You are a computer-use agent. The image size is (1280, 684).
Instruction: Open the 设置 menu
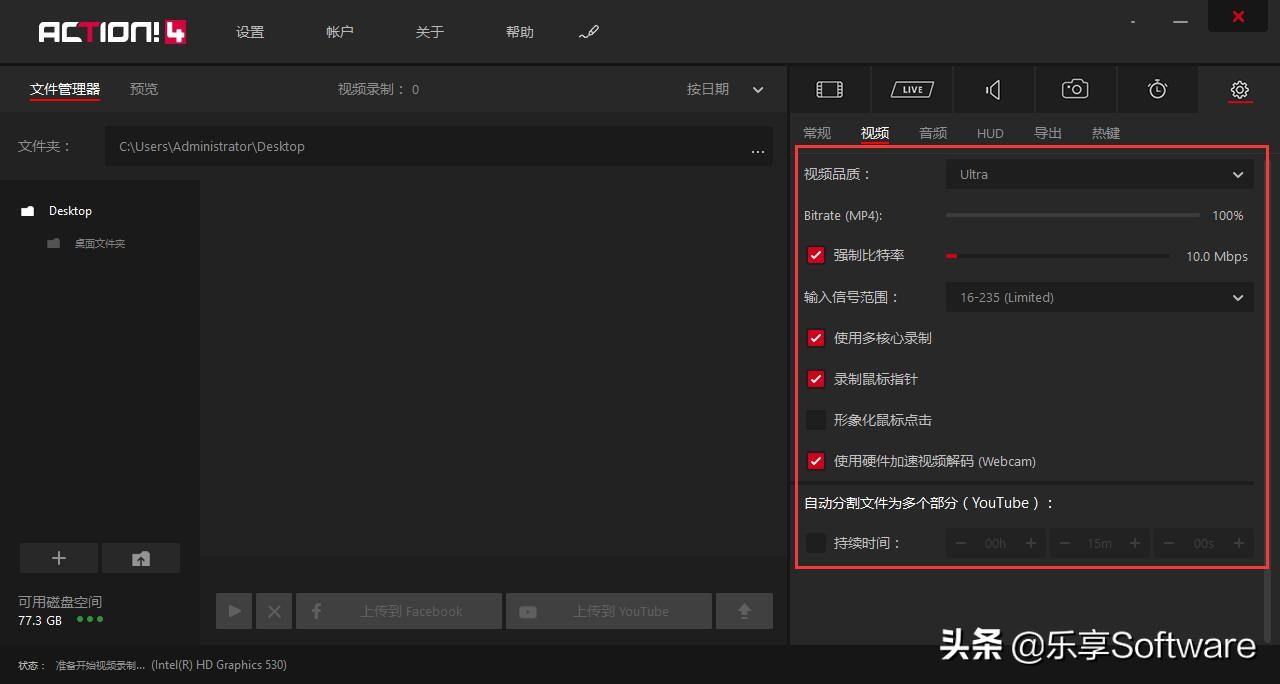[x=250, y=32]
